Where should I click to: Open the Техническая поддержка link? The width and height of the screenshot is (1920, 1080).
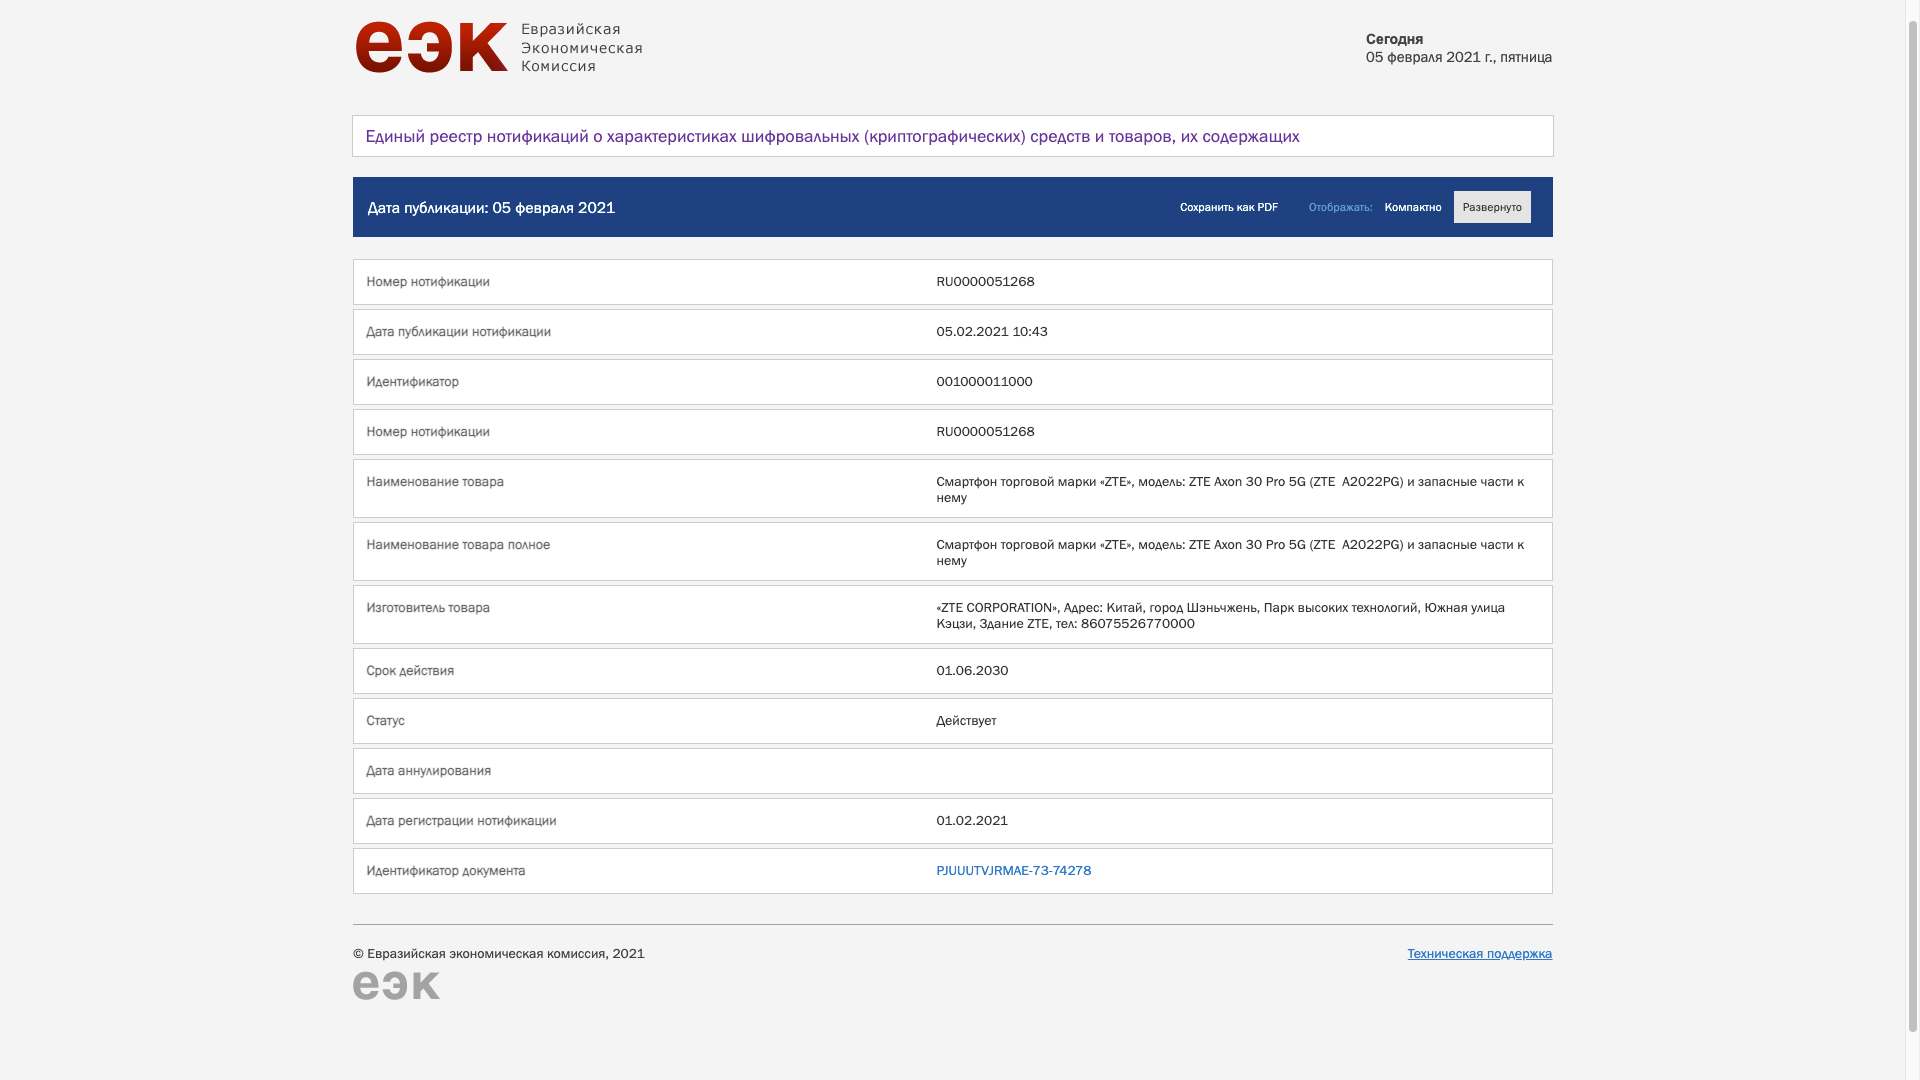pos(1479,954)
